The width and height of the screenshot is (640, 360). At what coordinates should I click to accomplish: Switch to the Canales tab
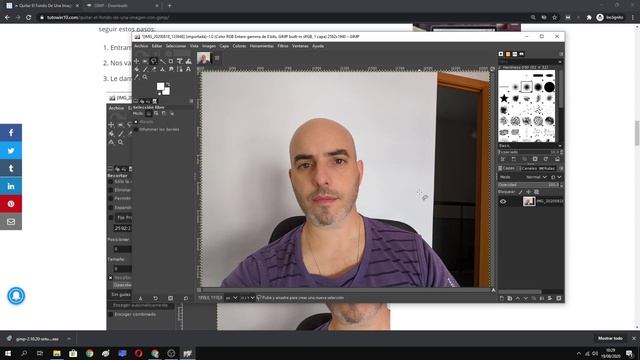click(529, 168)
